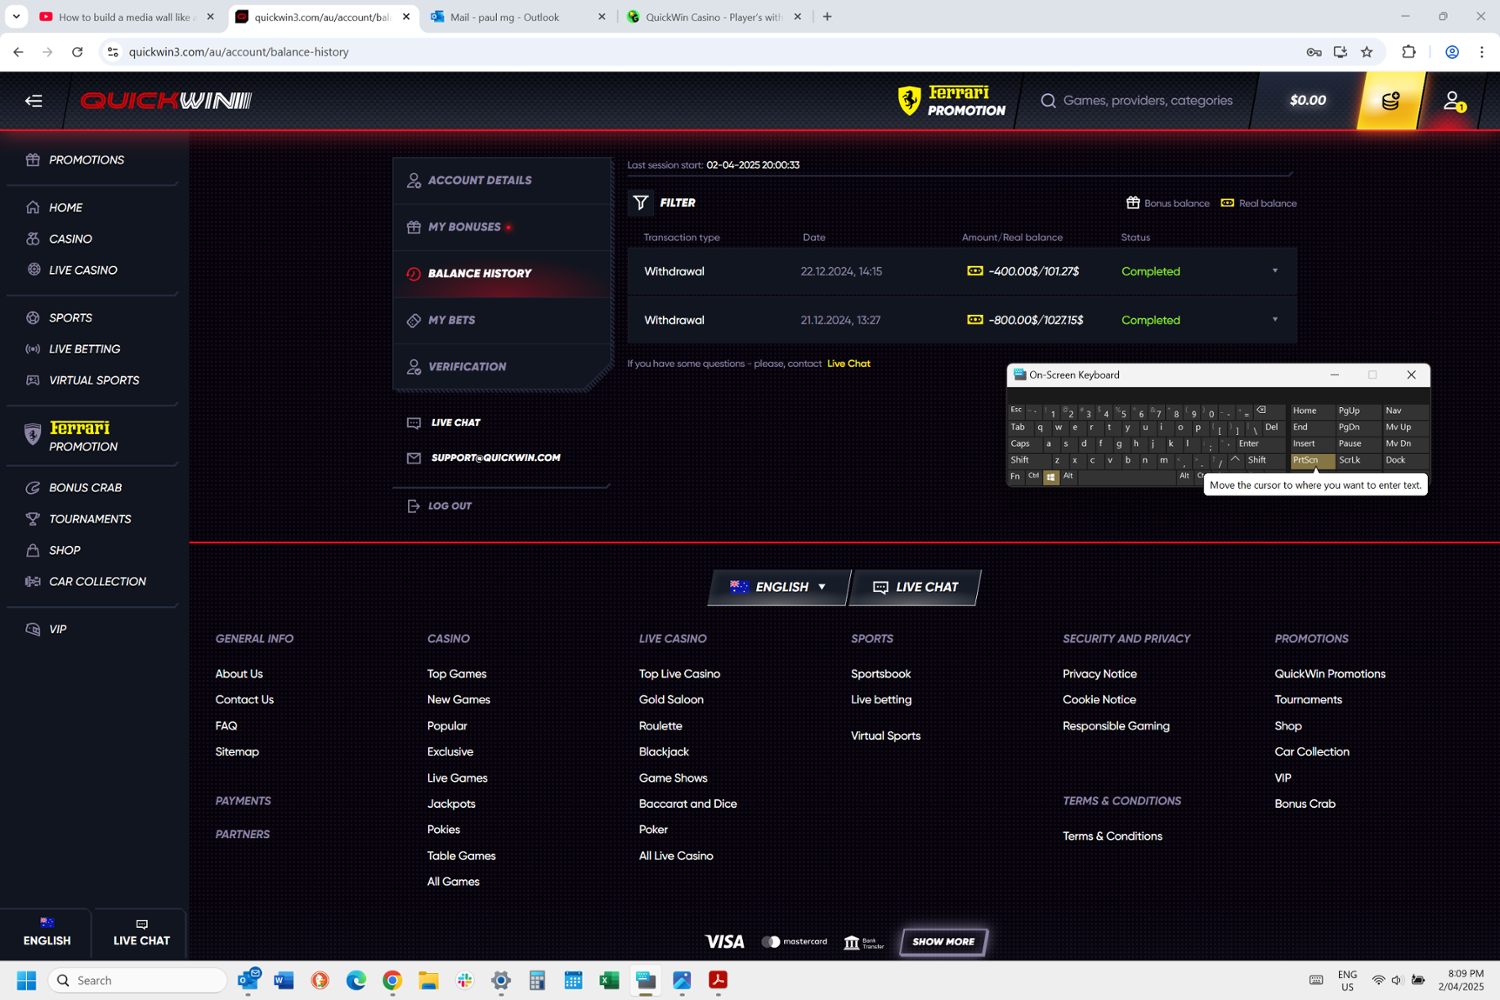Toggle the Caps key on On-Screen Keyboard
The width and height of the screenshot is (1500, 1000).
[1020, 444]
